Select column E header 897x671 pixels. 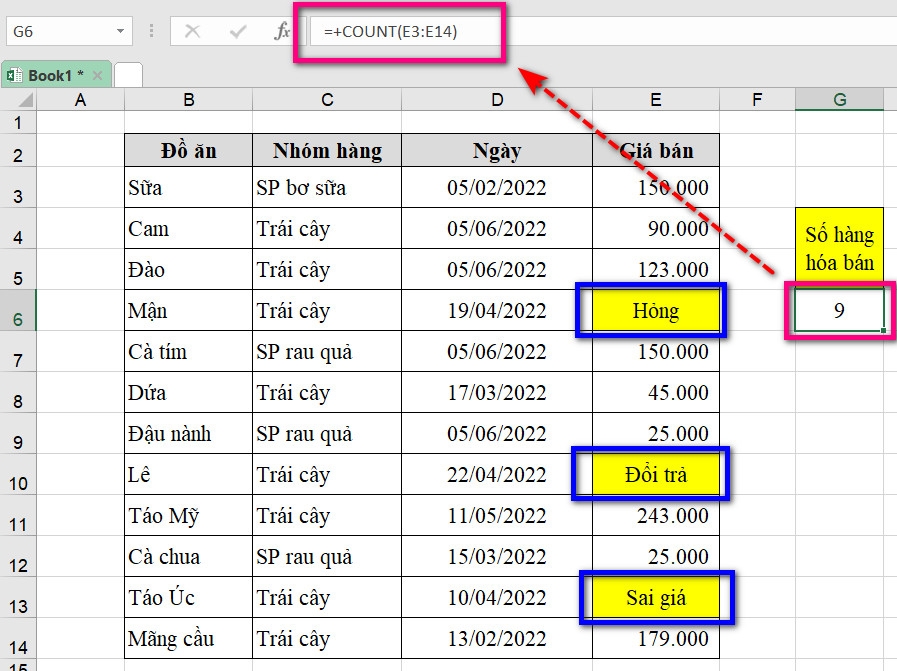click(655, 99)
